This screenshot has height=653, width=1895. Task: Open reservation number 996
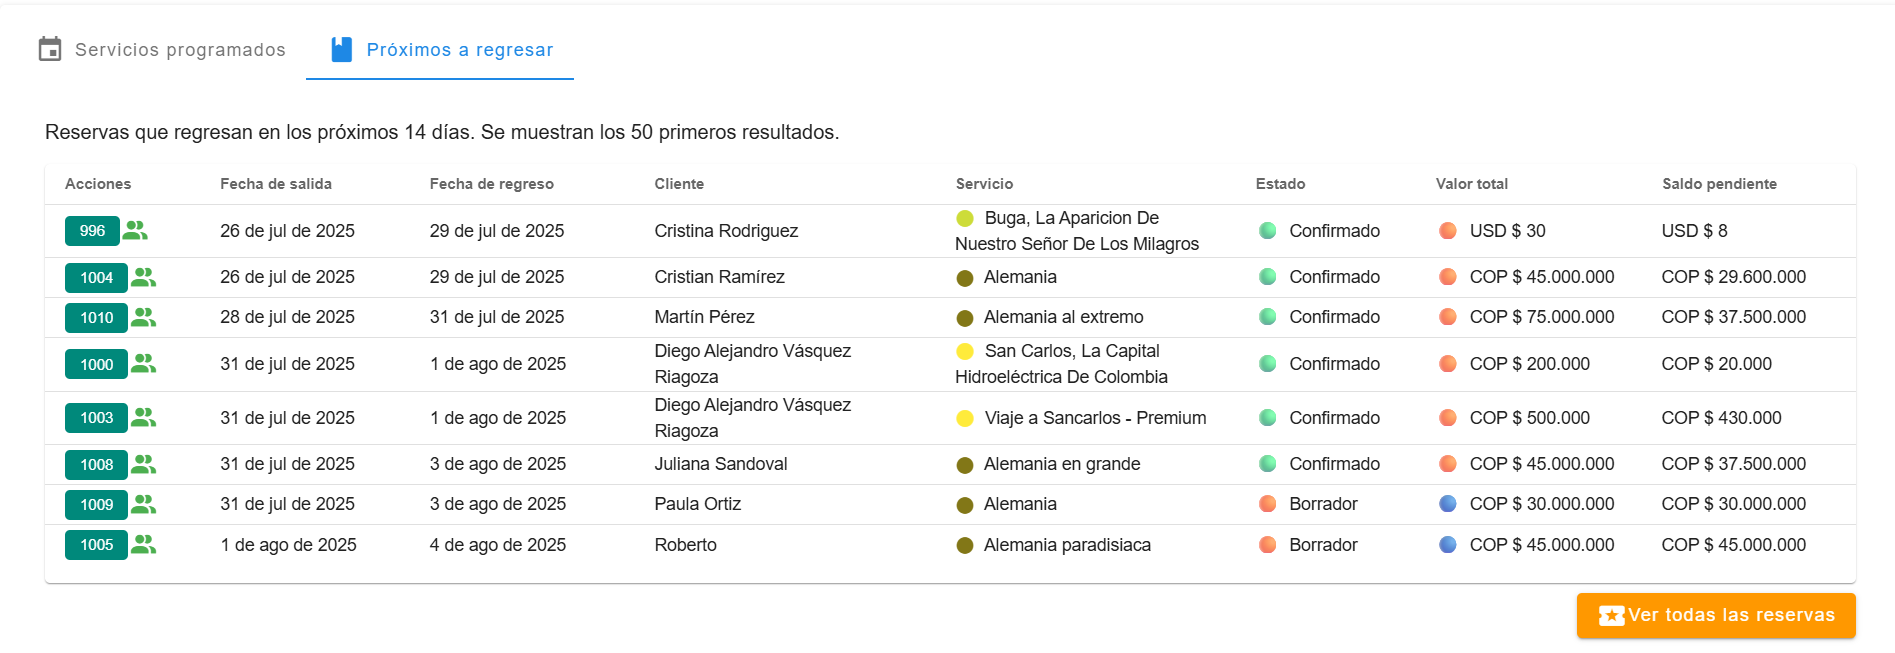(x=92, y=231)
